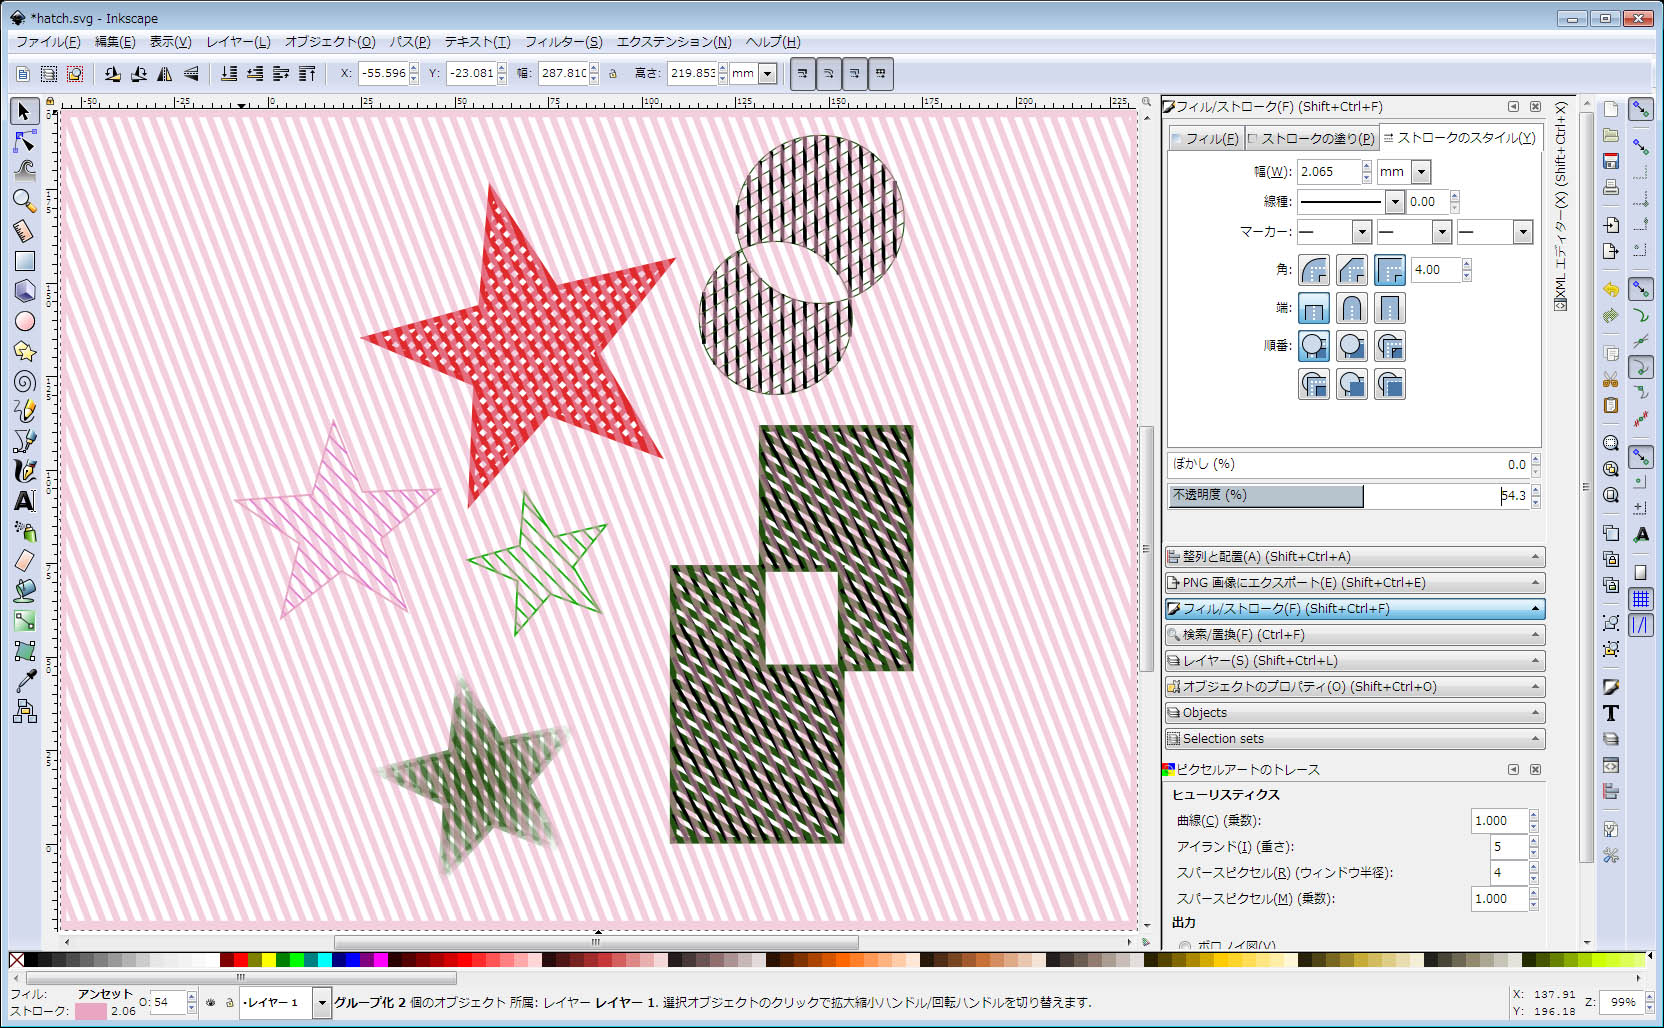Click the no-color X palette swatch

[x=16, y=960]
